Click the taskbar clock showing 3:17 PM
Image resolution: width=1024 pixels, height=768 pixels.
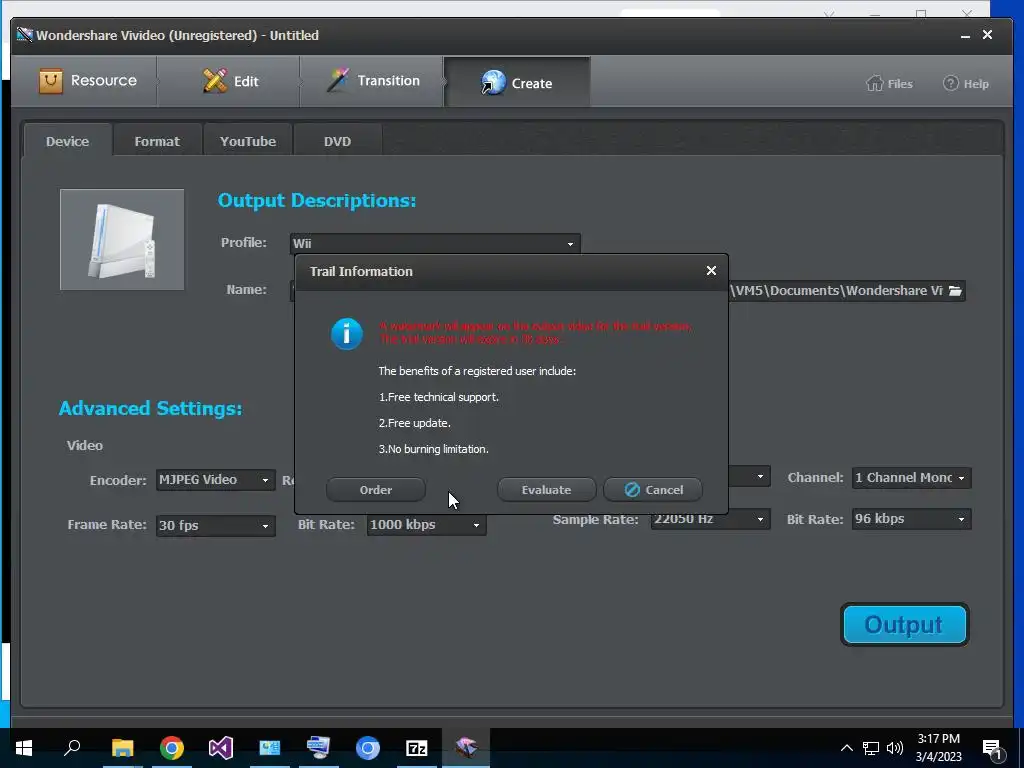(938, 748)
